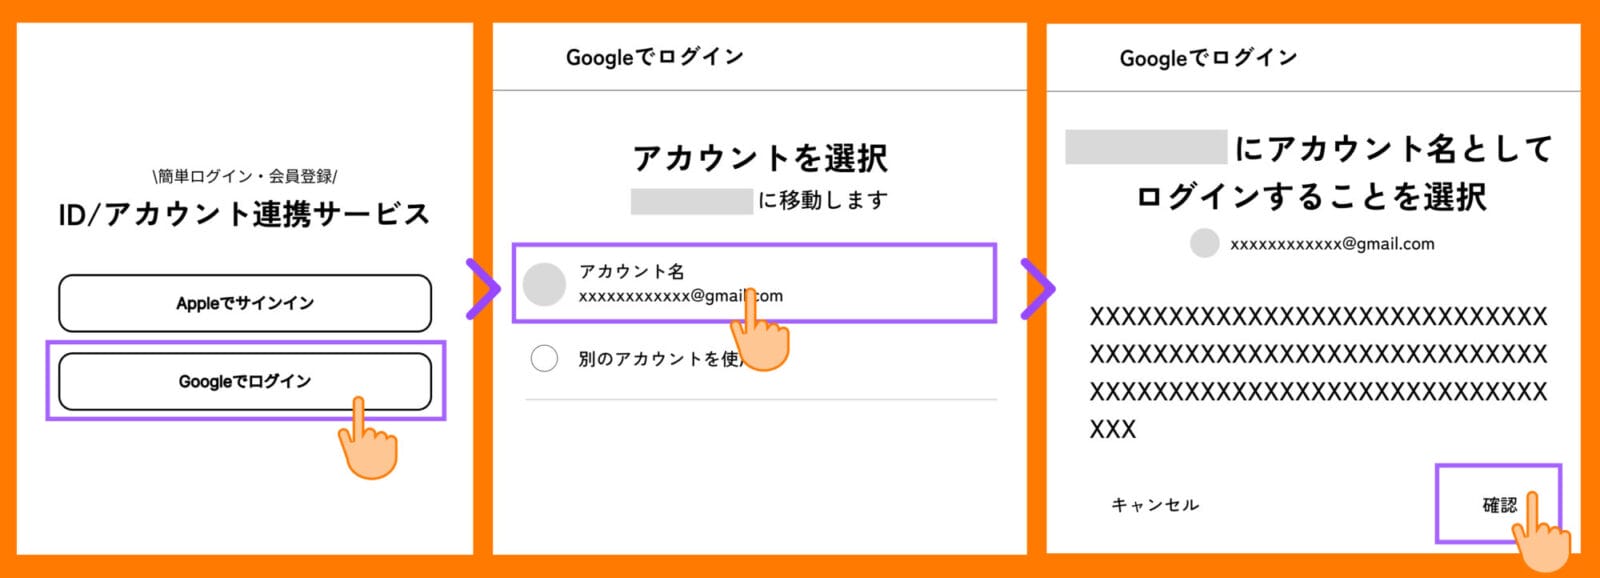The image size is (1600, 578).
Task: Click the Googleでログイン header in the right panel
Action: 1208,58
